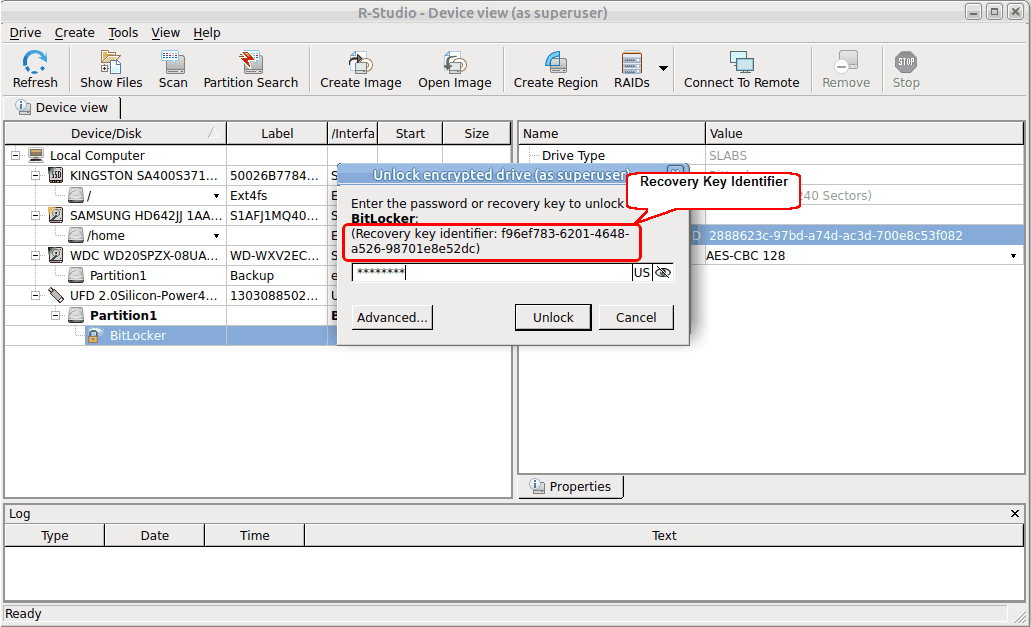Image resolution: width=1031 pixels, height=627 pixels.
Task: Open the / partition dropdown arrow
Action: (x=216, y=196)
